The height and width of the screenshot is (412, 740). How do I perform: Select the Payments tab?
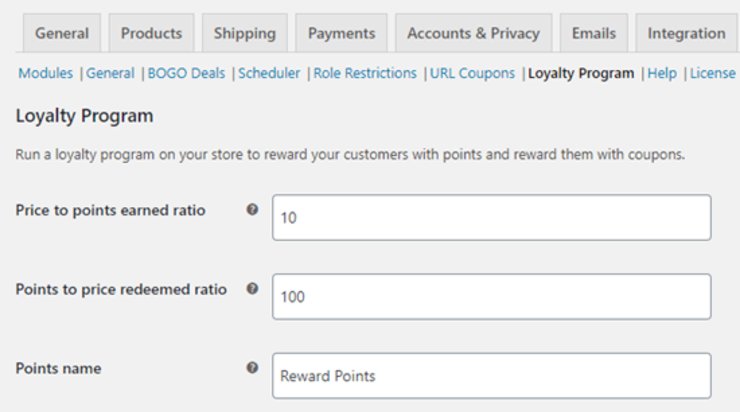(x=341, y=33)
